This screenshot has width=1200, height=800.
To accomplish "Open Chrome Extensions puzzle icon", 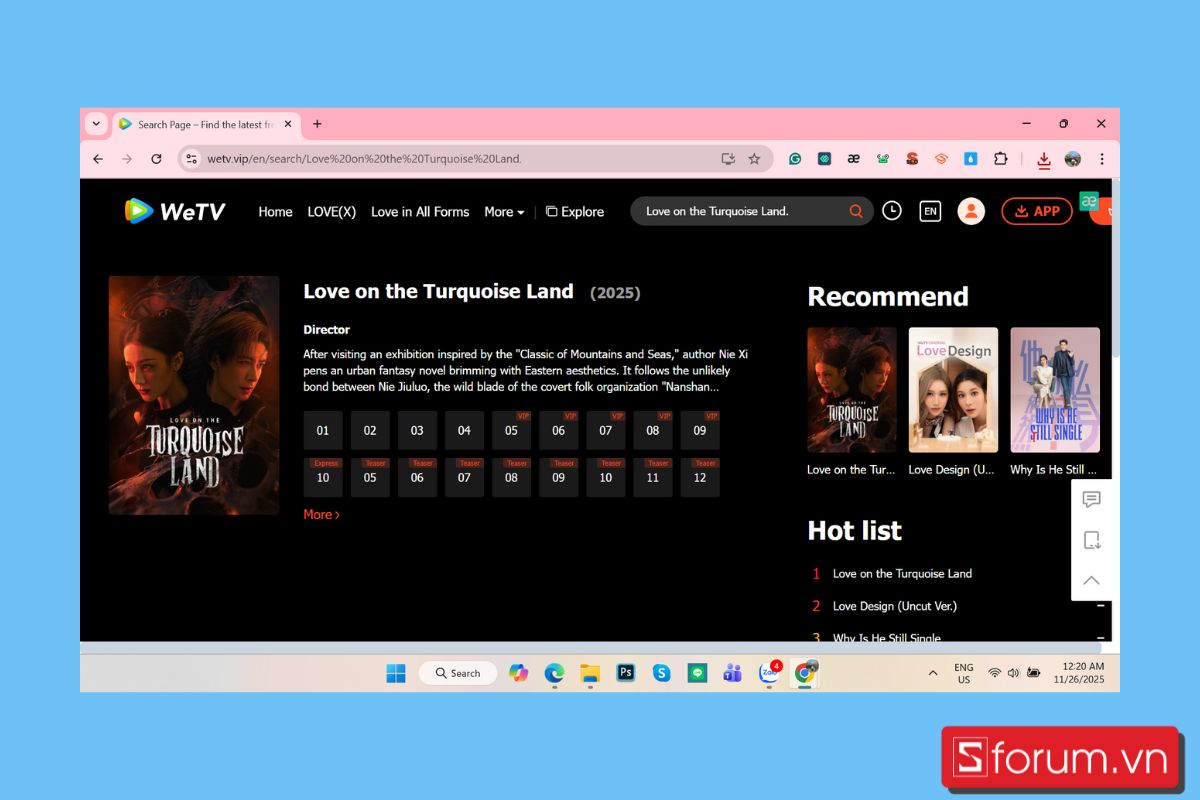I will tap(1000, 159).
